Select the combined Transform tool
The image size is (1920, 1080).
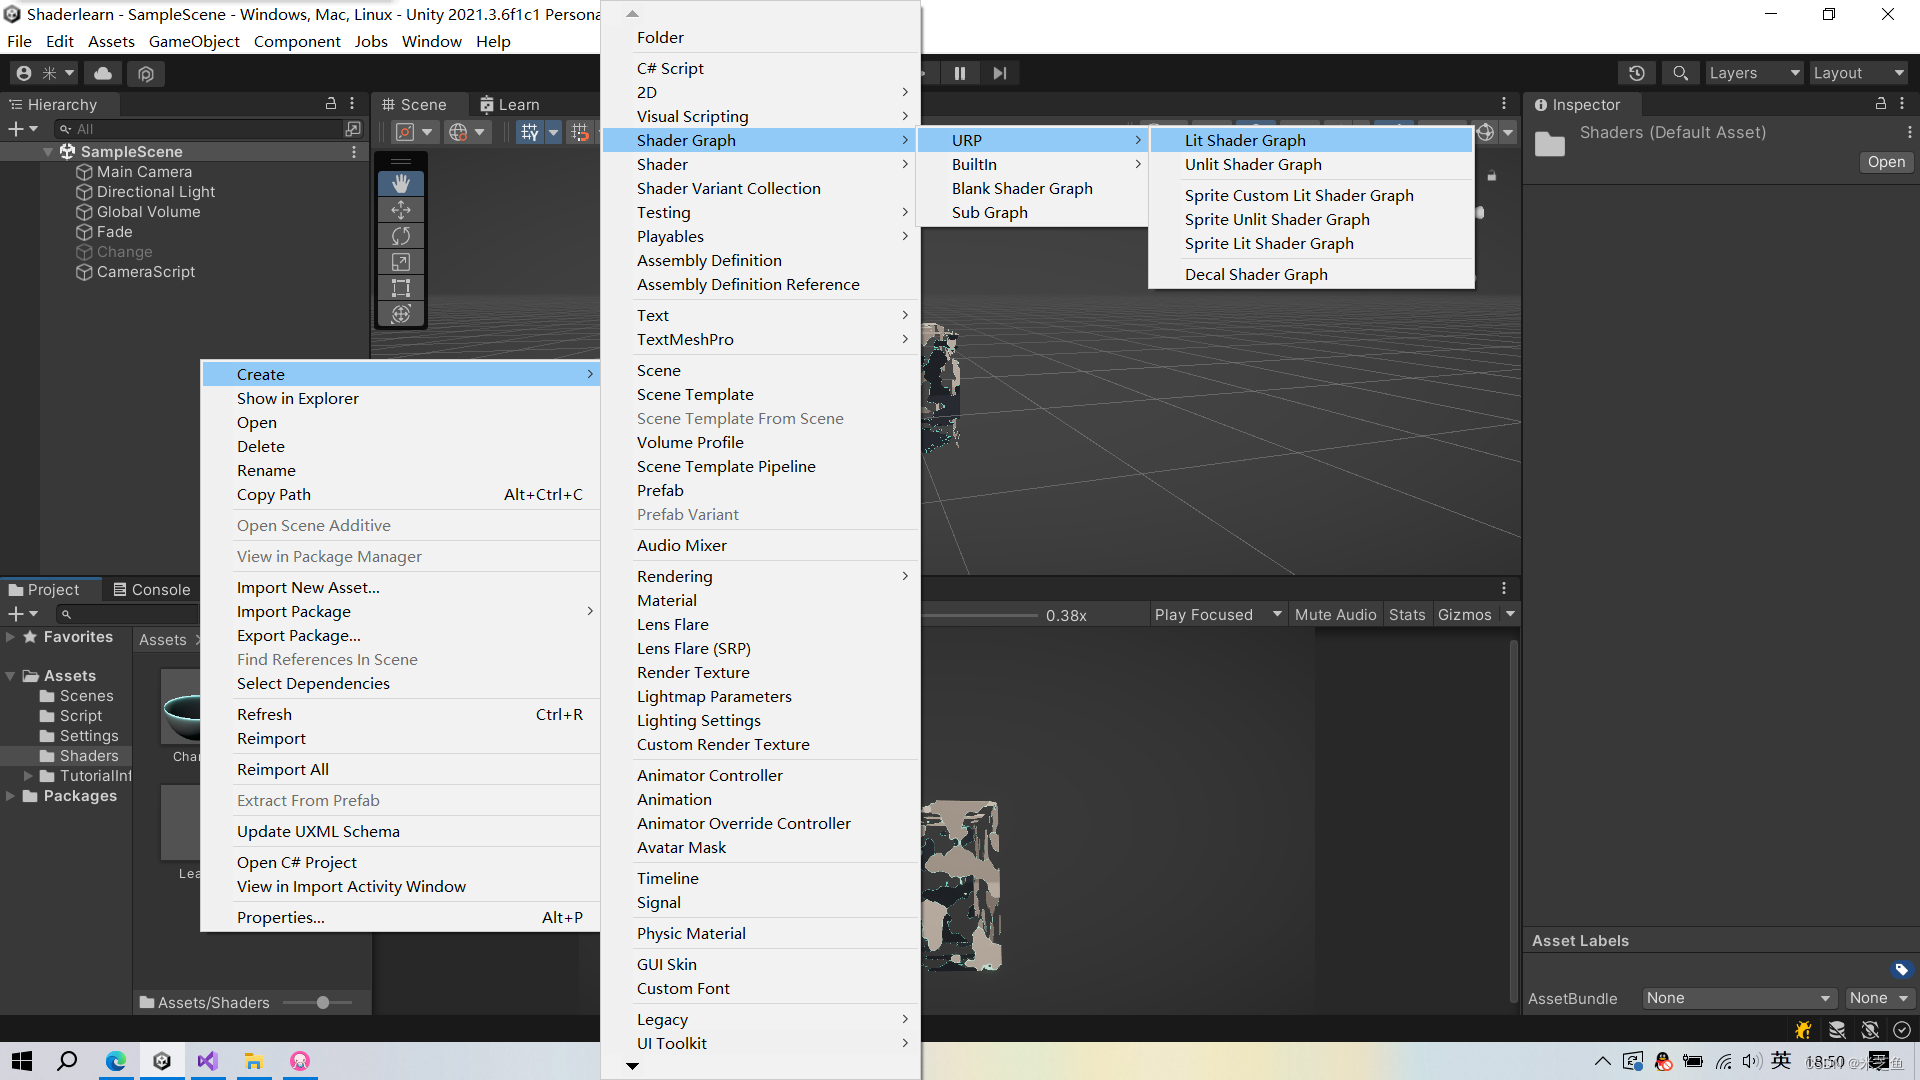pyautogui.click(x=400, y=313)
